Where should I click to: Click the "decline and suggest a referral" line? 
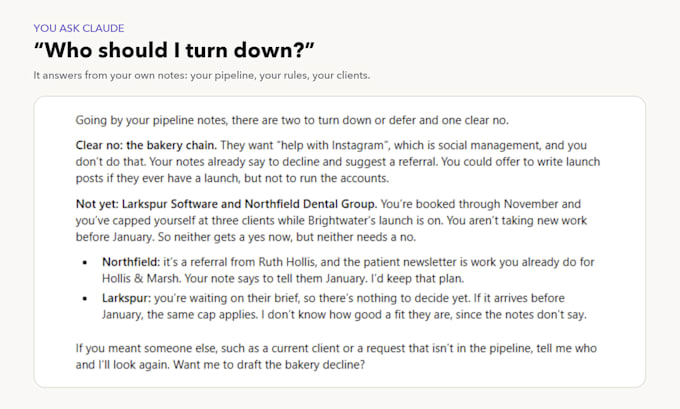coord(338,162)
